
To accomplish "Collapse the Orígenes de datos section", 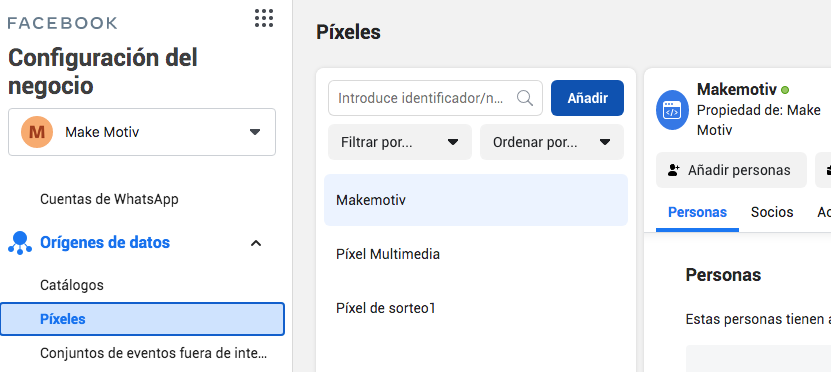I will [256, 243].
